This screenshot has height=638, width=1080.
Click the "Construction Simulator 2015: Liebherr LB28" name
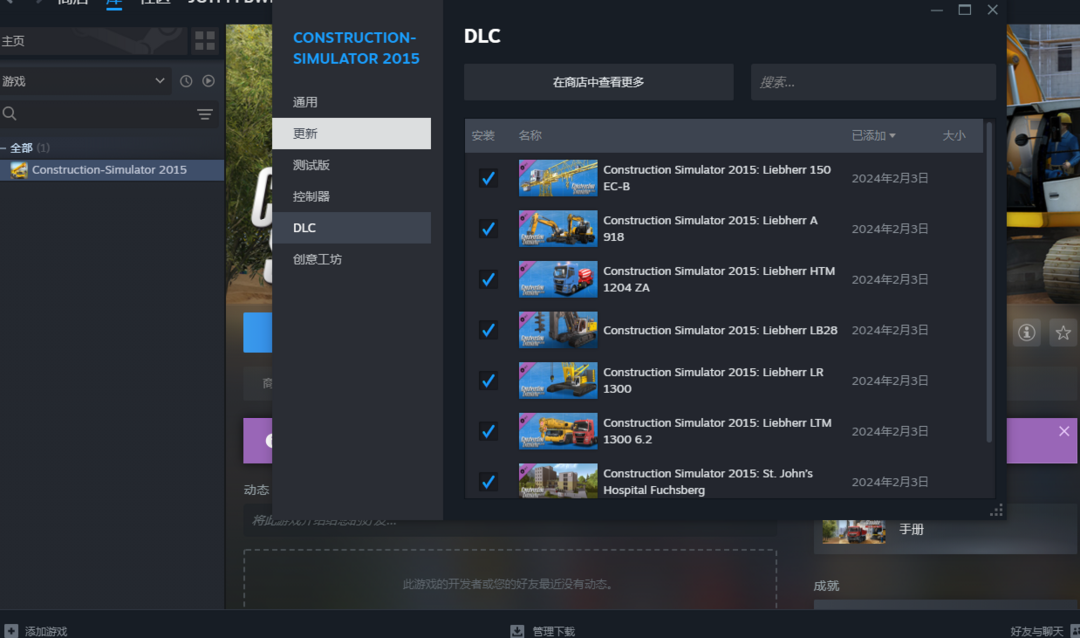pos(720,330)
